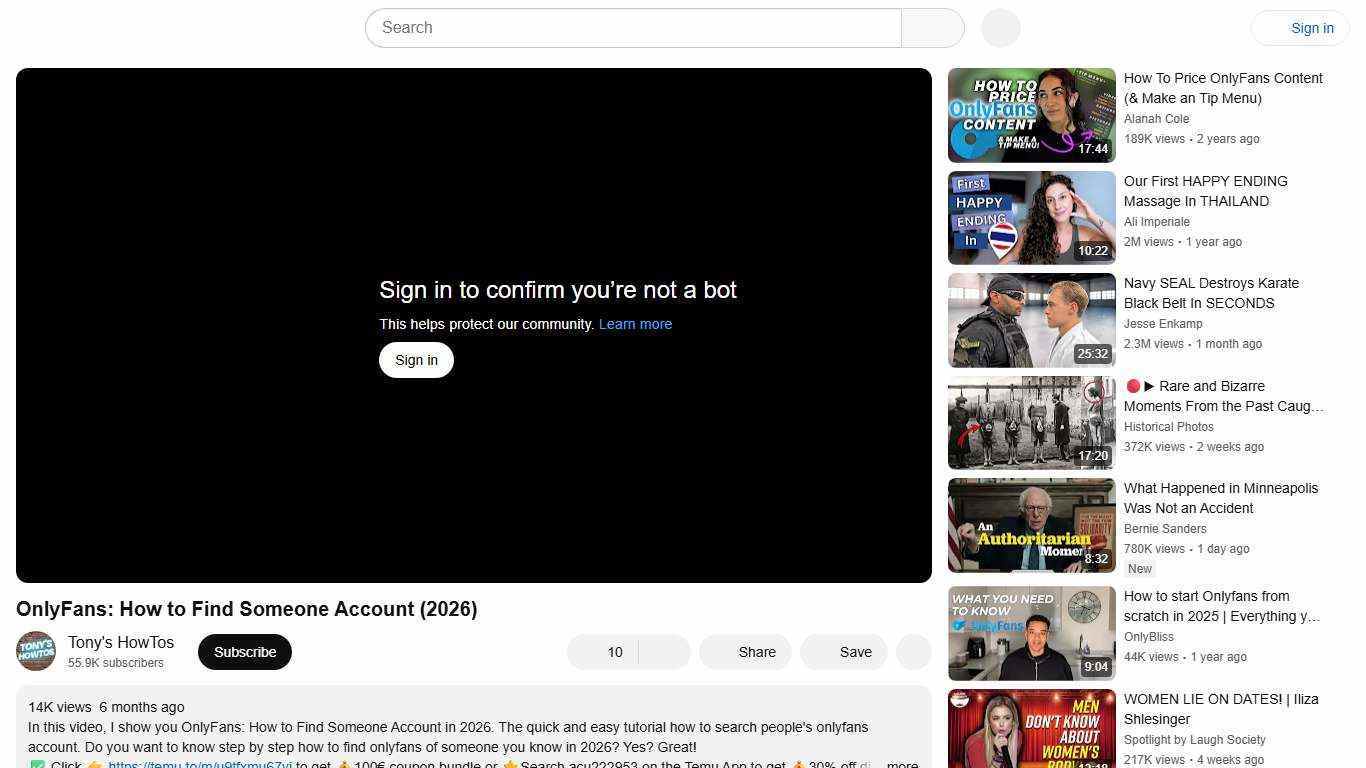Subscribe to Tony's HowTos
Image resolution: width=1366 pixels, height=768 pixels.
pos(244,651)
